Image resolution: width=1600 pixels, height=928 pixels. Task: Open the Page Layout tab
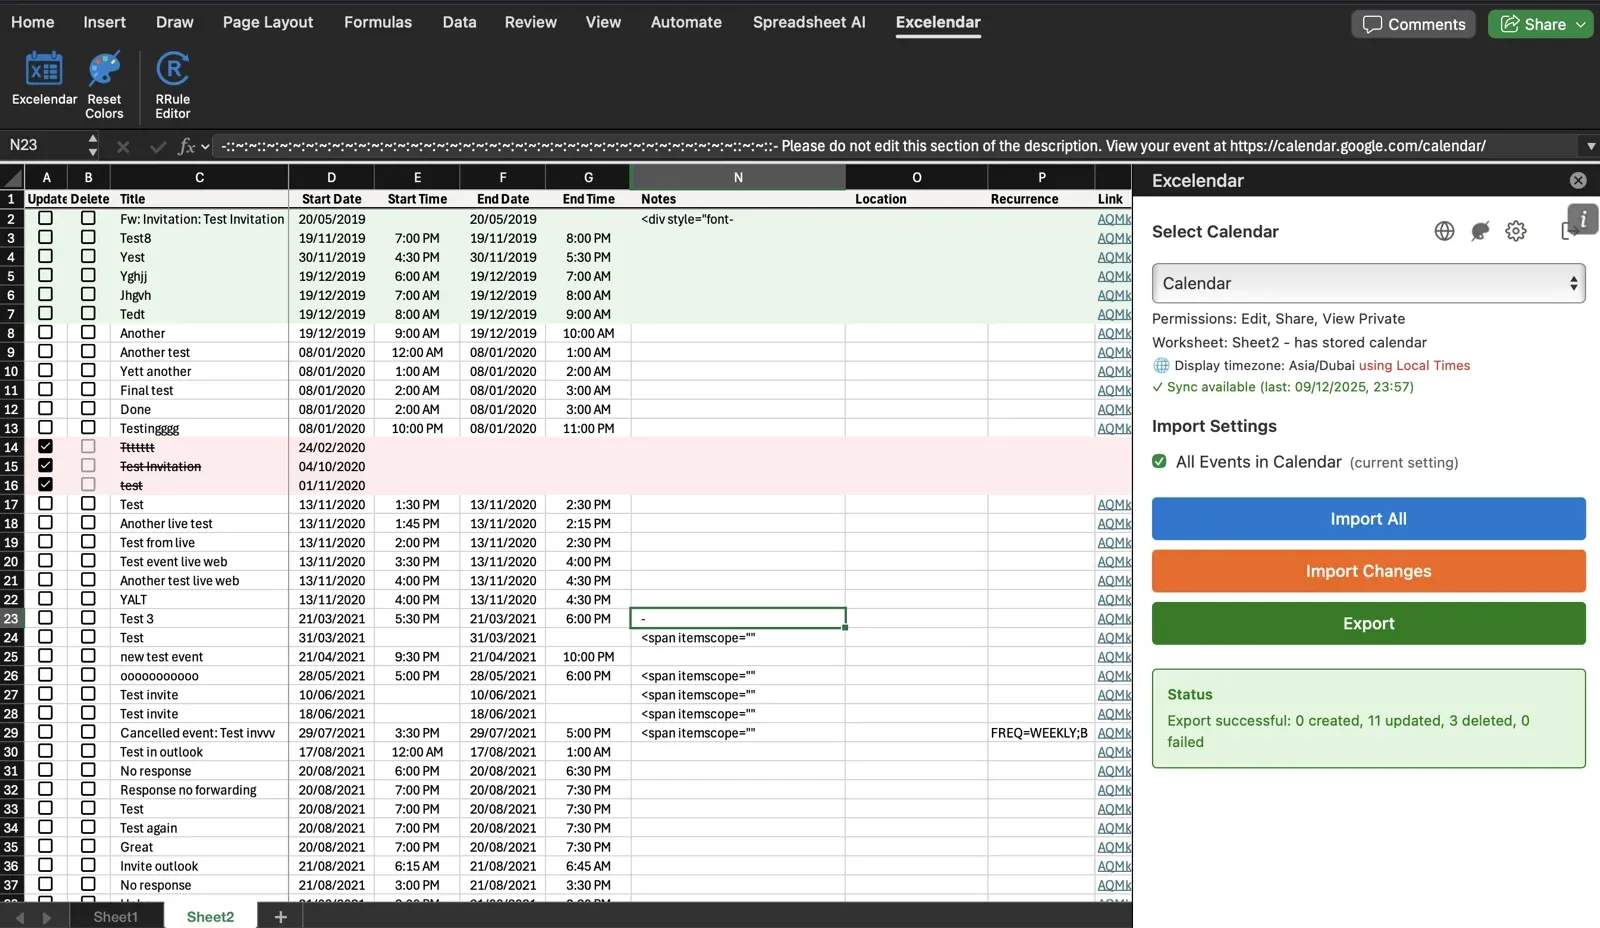[x=268, y=22]
